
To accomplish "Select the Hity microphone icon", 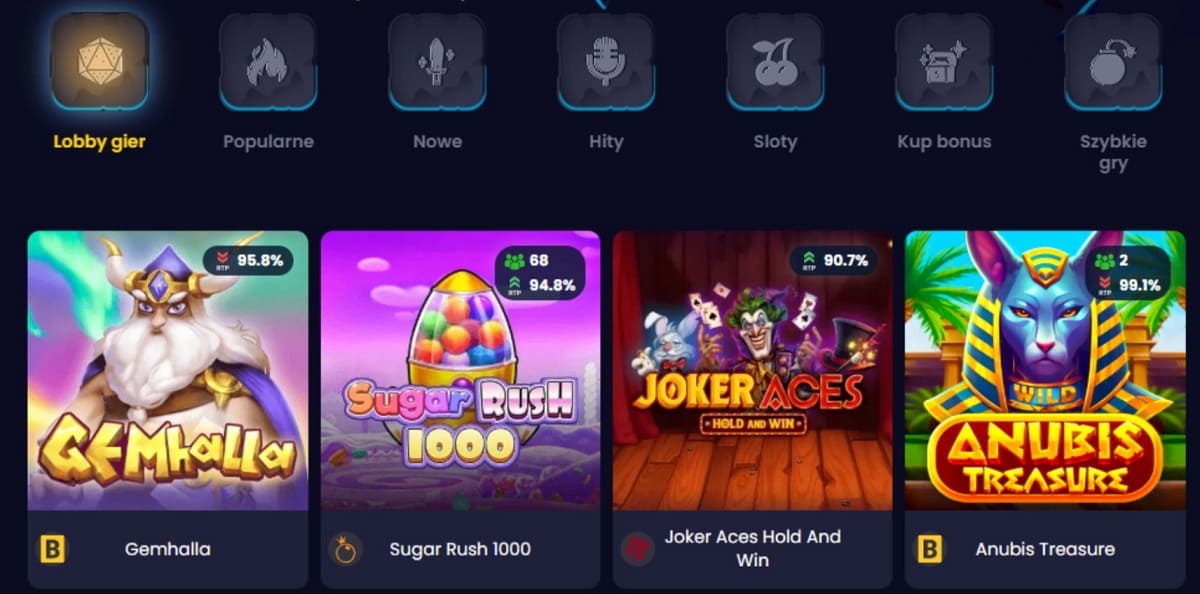I will (x=606, y=60).
